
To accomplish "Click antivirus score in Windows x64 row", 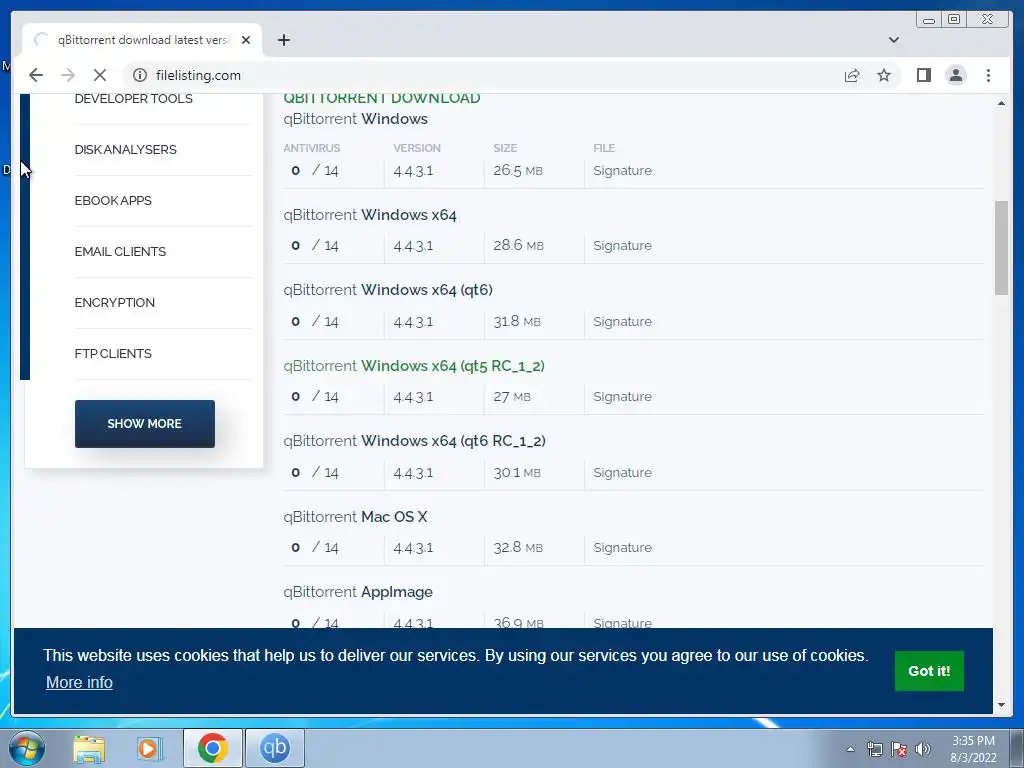I will [315, 246].
